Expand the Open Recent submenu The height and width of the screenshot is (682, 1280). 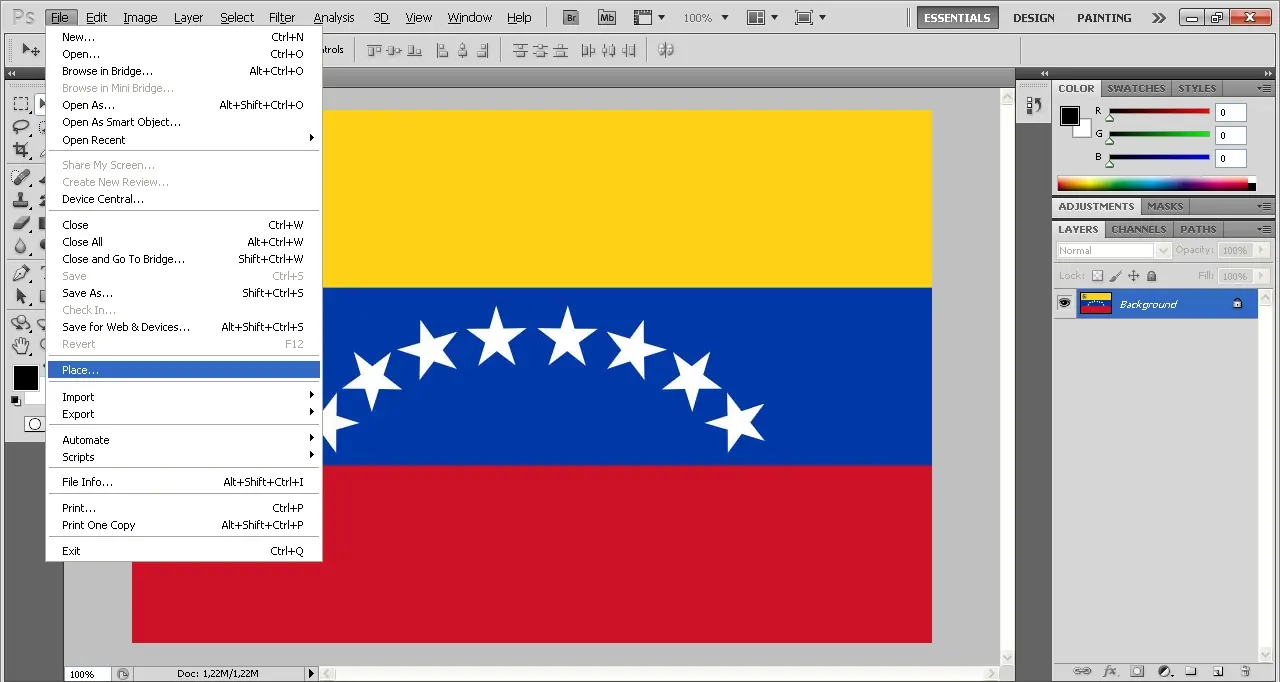point(184,140)
